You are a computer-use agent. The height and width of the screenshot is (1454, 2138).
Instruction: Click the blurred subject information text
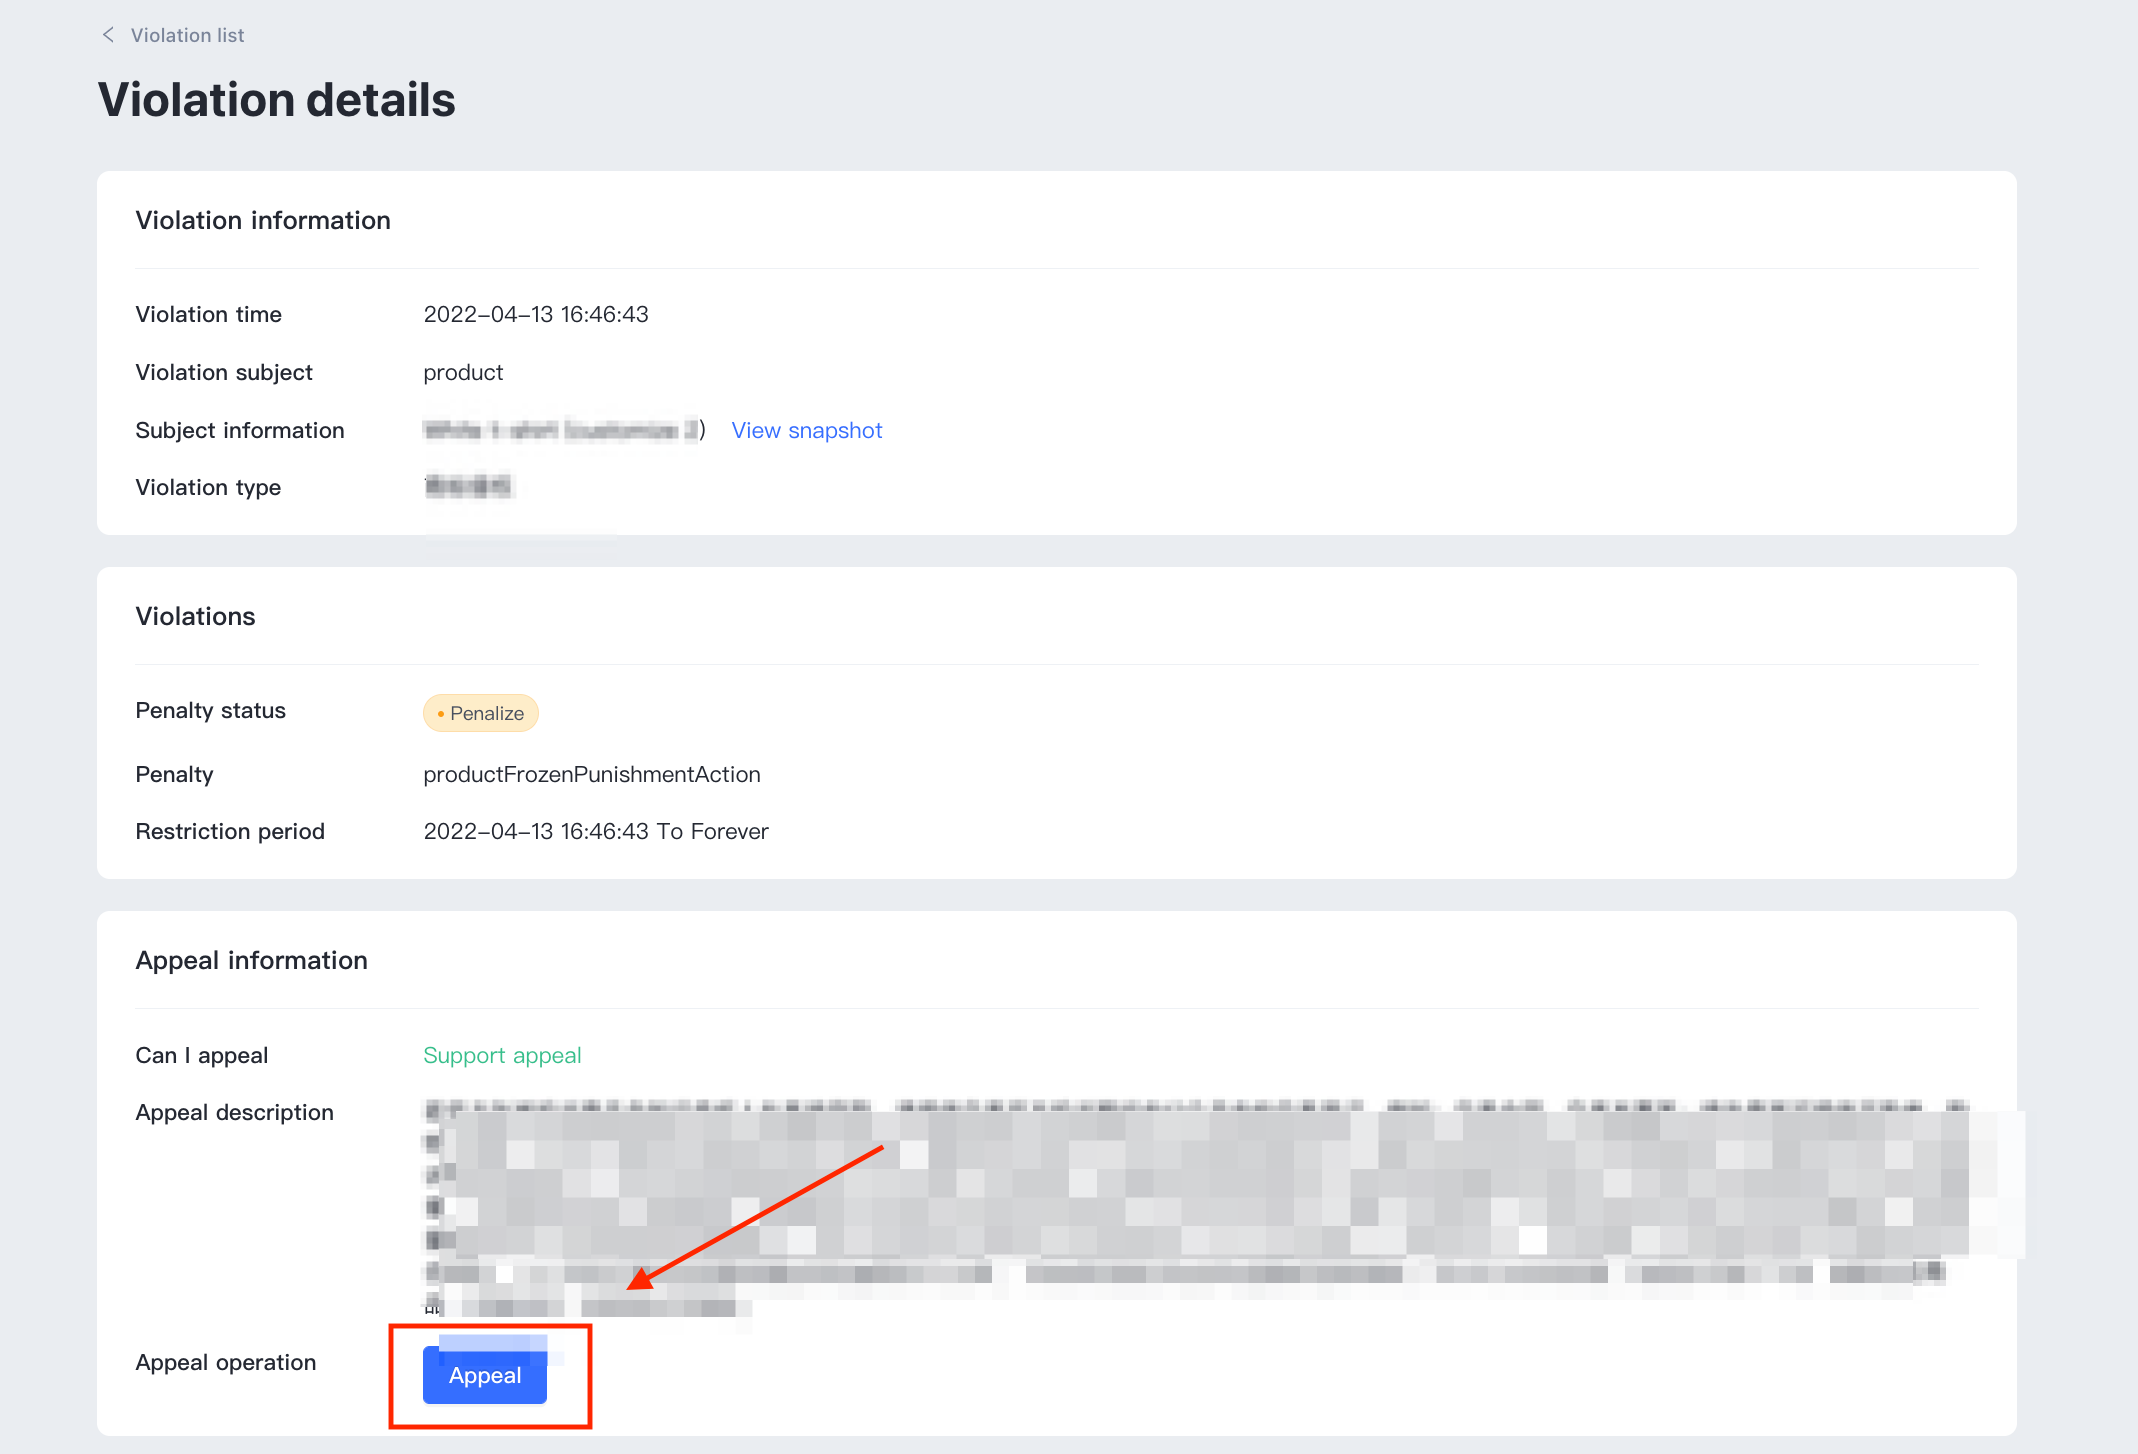pyautogui.click(x=560, y=430)
